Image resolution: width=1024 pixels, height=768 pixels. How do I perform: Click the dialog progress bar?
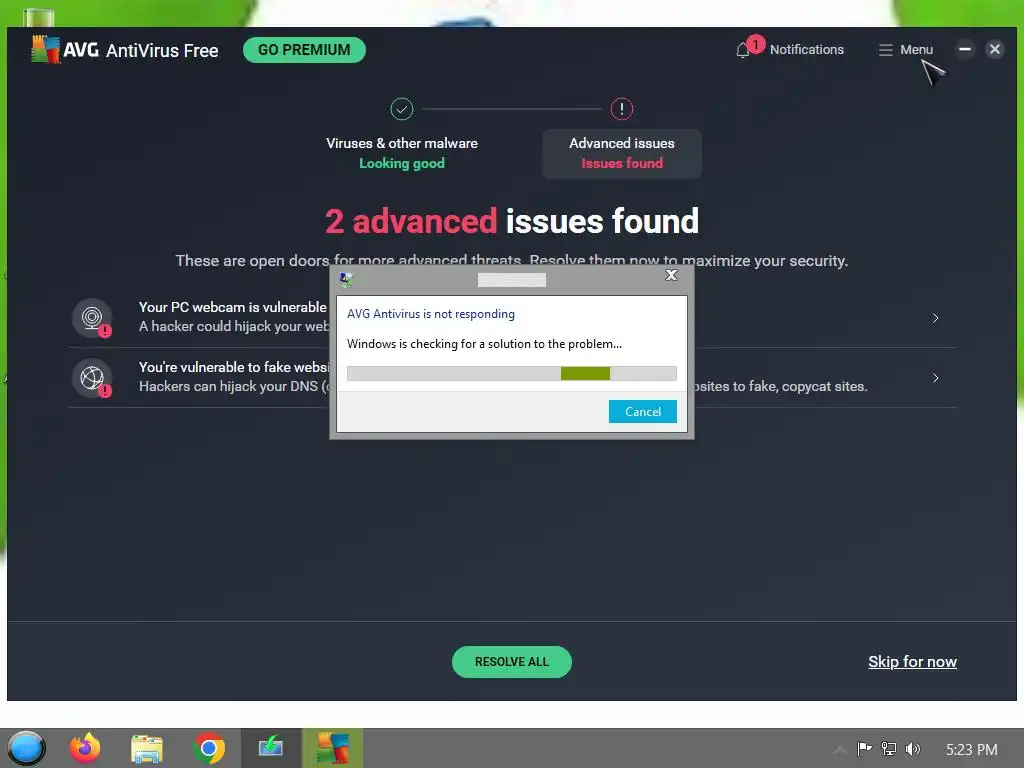512,374
